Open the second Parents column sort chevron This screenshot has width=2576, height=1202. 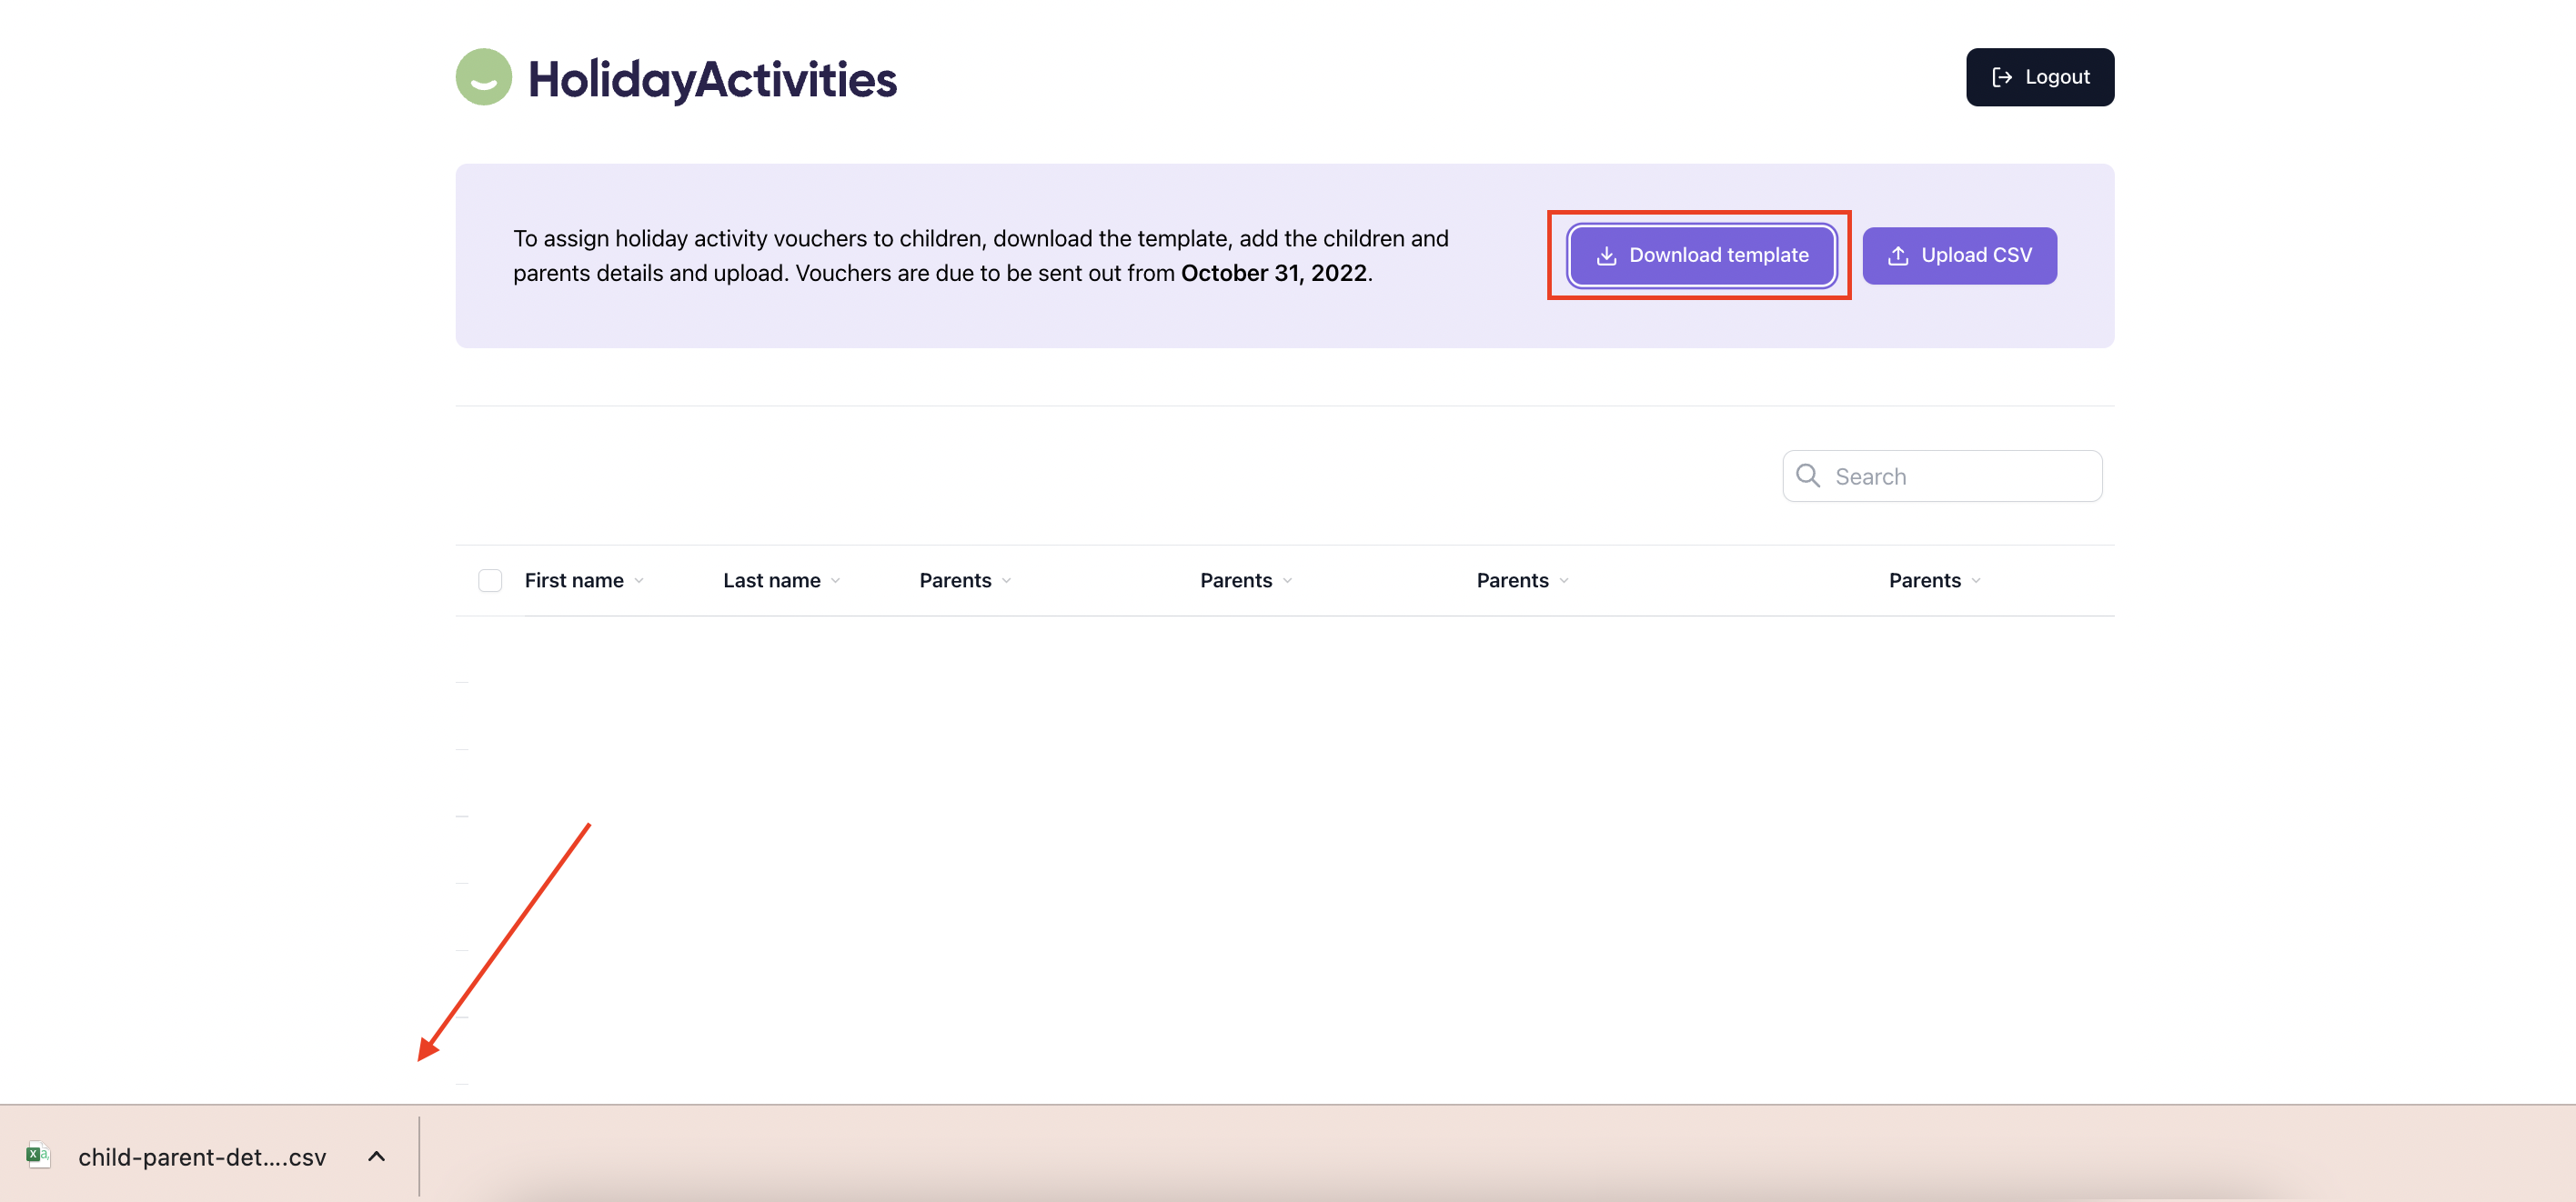tap(1287, 581)
